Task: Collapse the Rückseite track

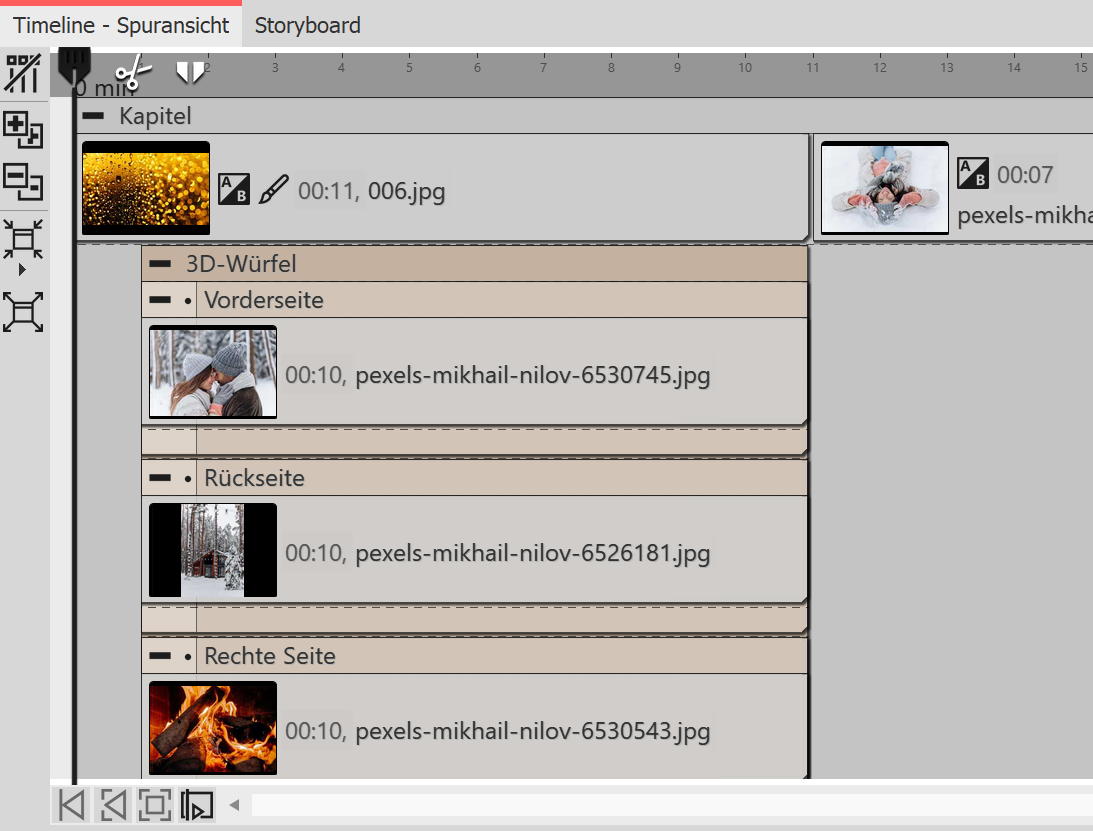Action: (159, 478)
